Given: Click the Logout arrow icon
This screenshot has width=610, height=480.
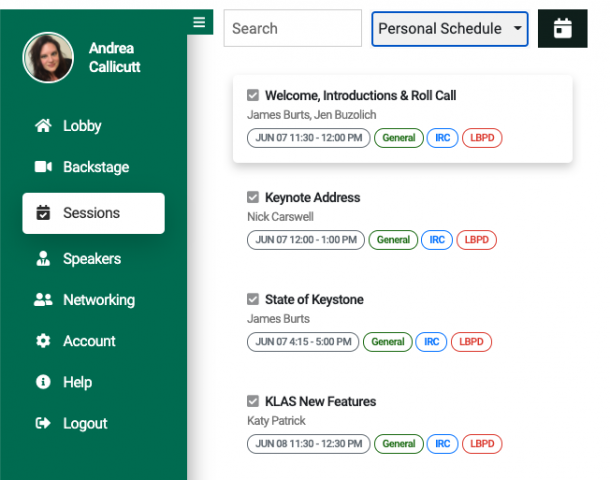Looking at the screenshot, I should 43,423.
